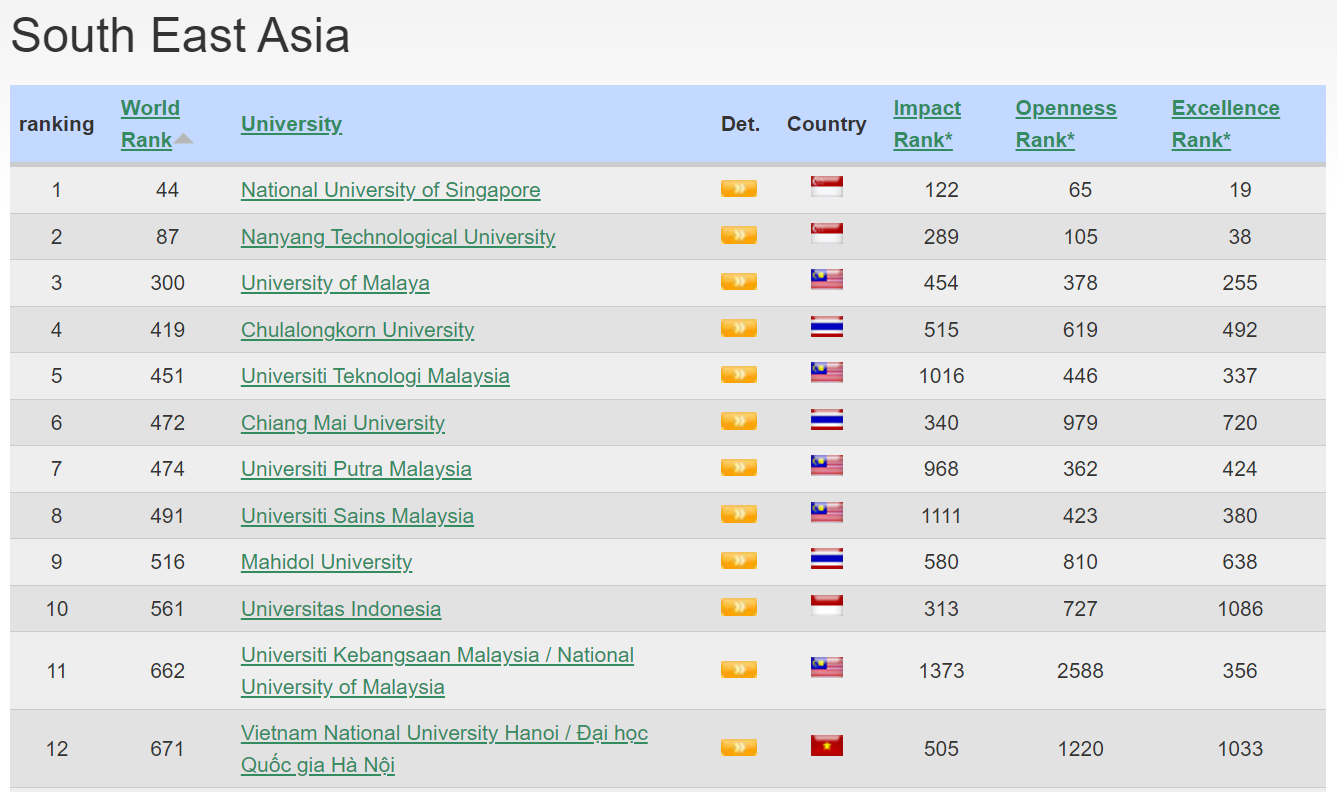This screenshot has height=792, width=1337.
Task: Open details arrow for Universiti Kebangsaan Malaysia
Action: coord(739,669)
